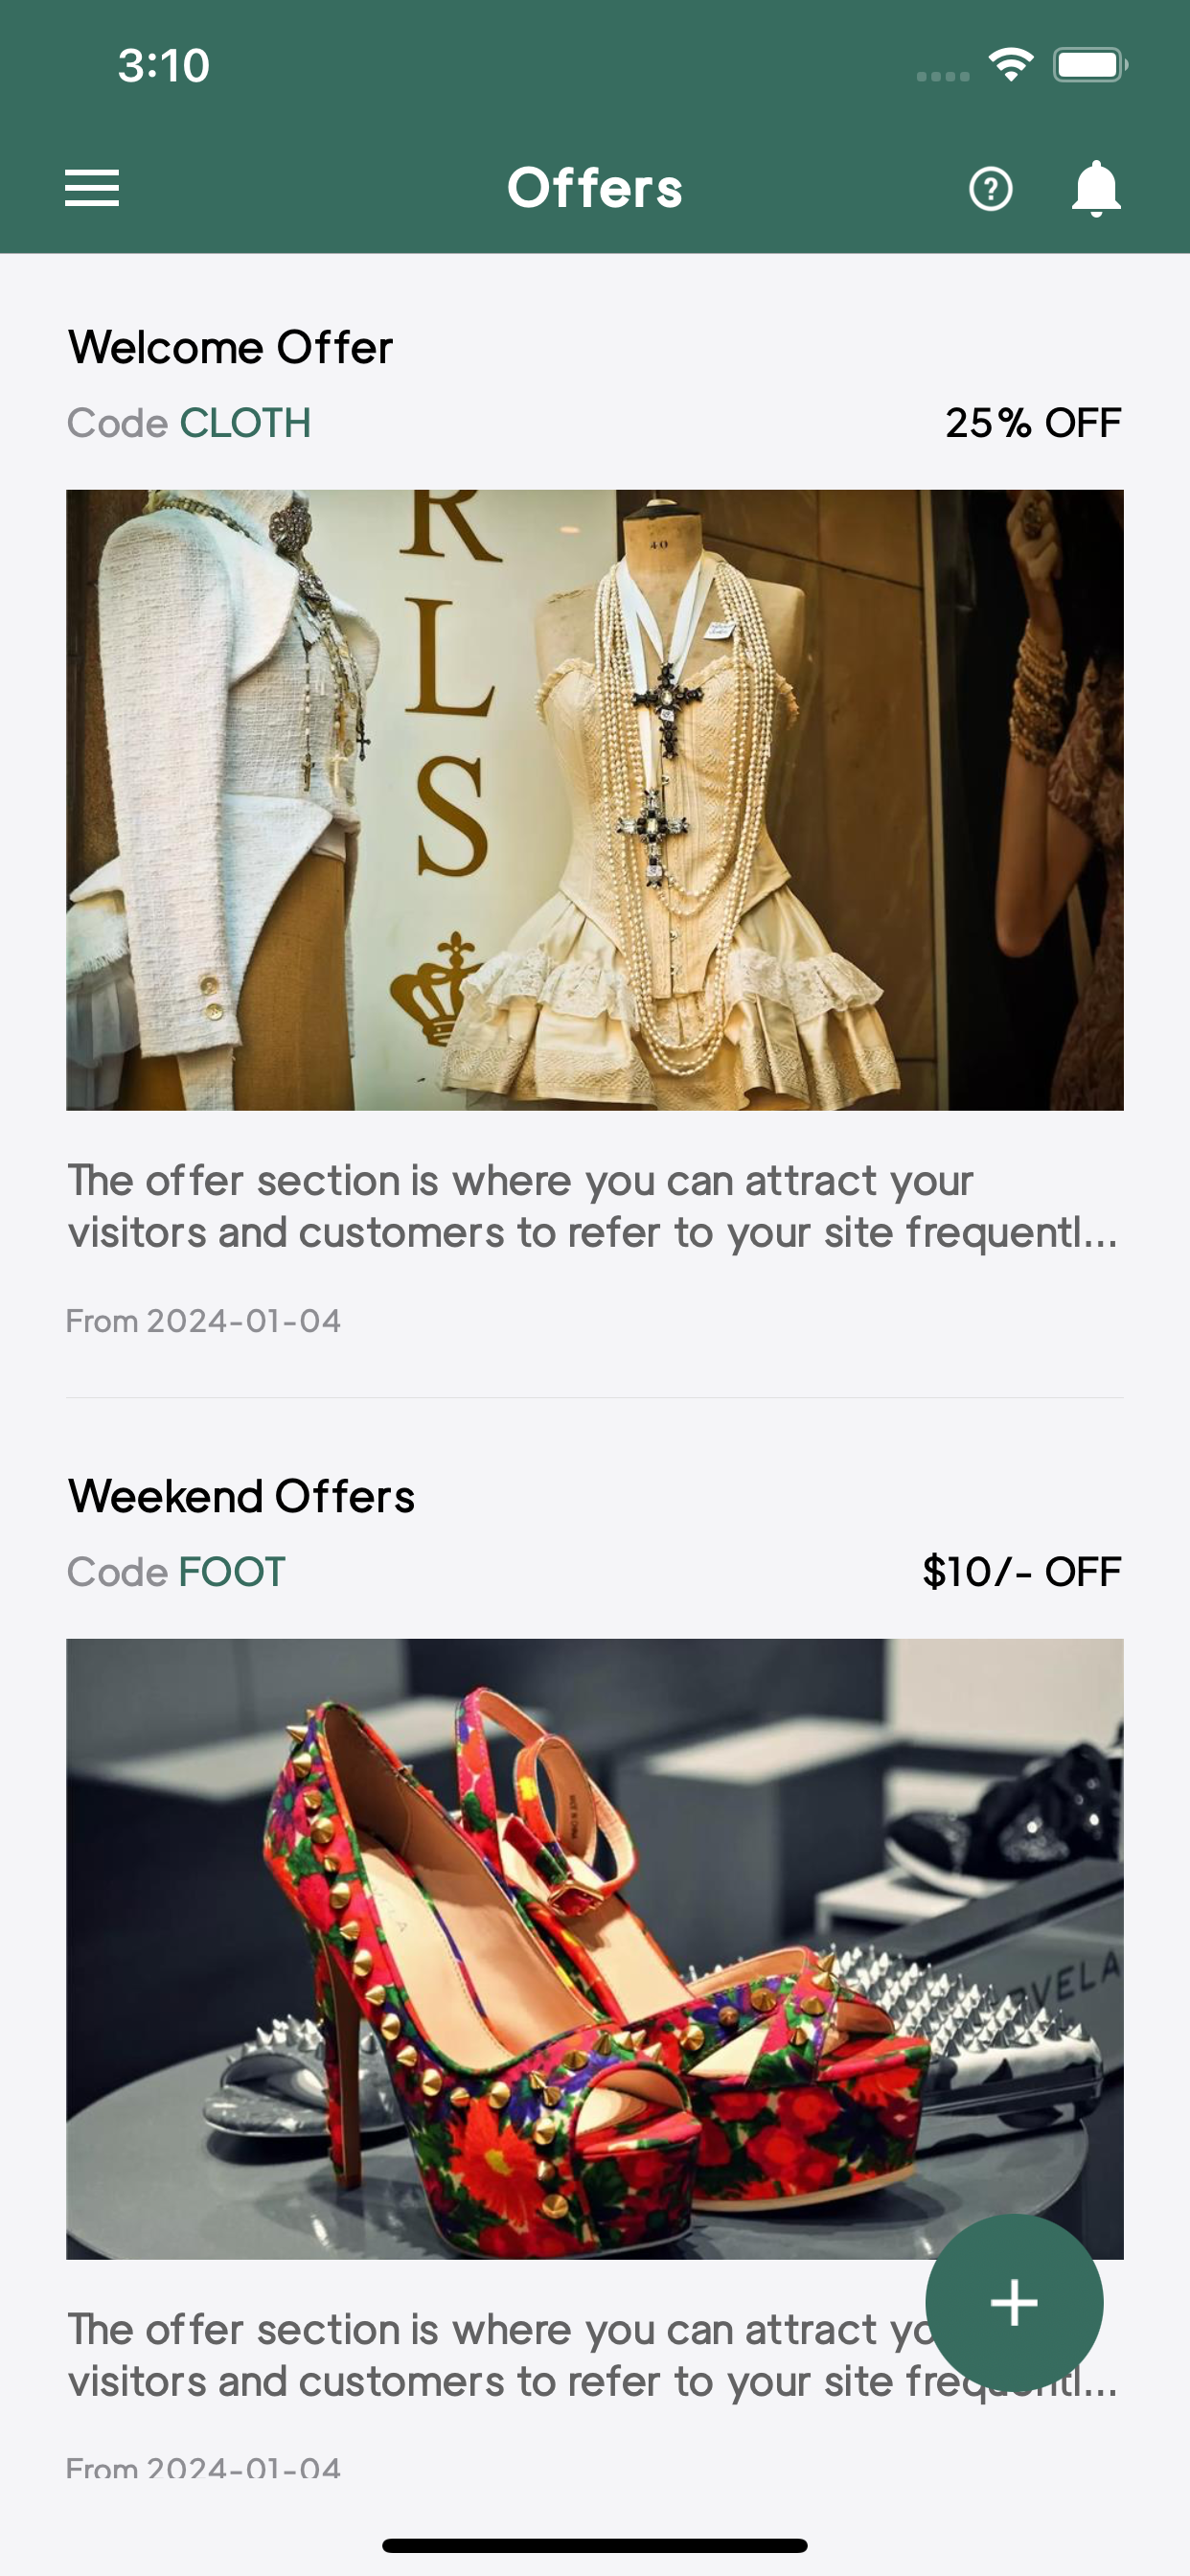
Task: Copy the CLOTH coupon code
Action: tap(245, 423)
